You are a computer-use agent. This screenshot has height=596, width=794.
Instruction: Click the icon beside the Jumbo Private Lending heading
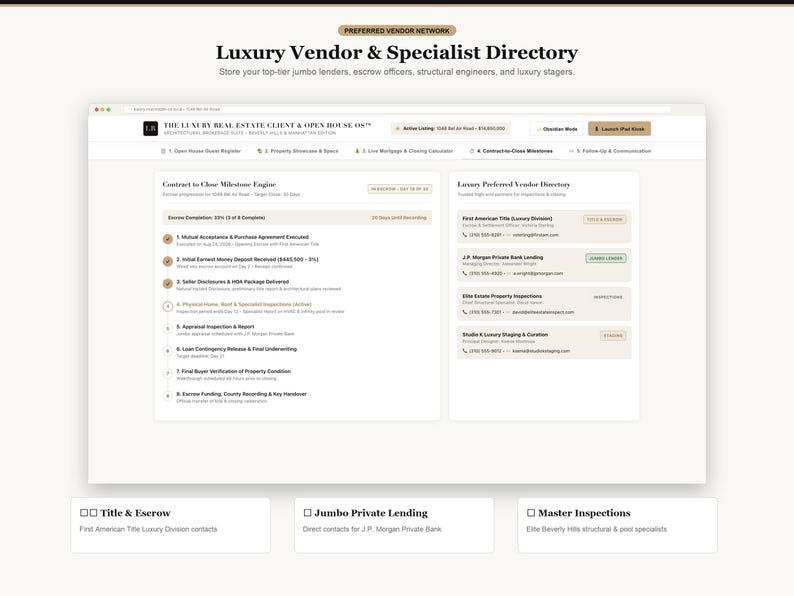pyautogui.click(x=307, y=513)
